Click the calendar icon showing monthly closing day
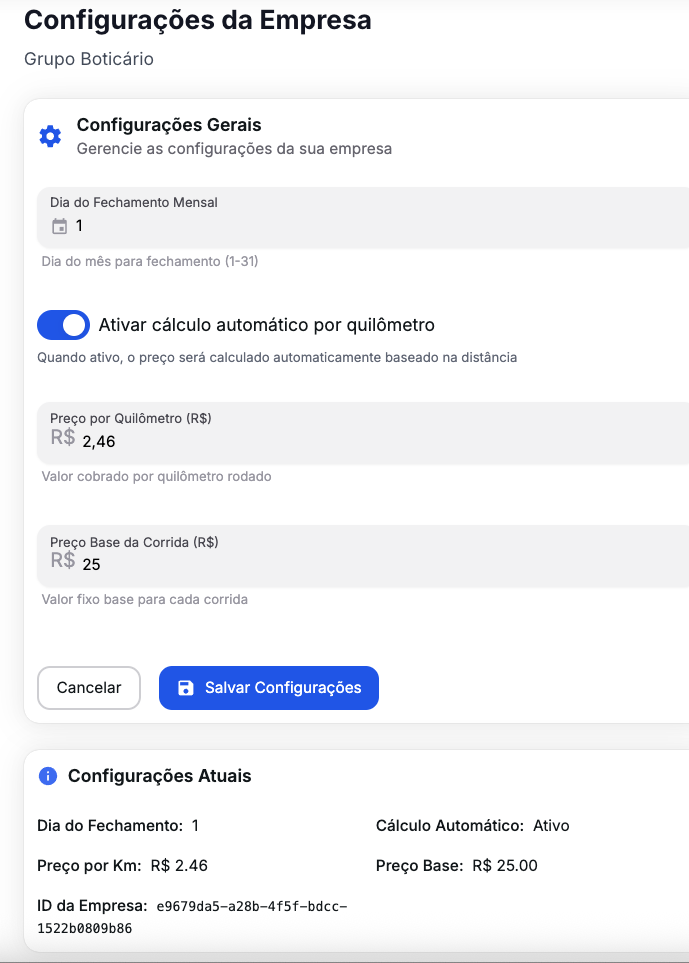This screenshot has height=963, width=689. 57,226
